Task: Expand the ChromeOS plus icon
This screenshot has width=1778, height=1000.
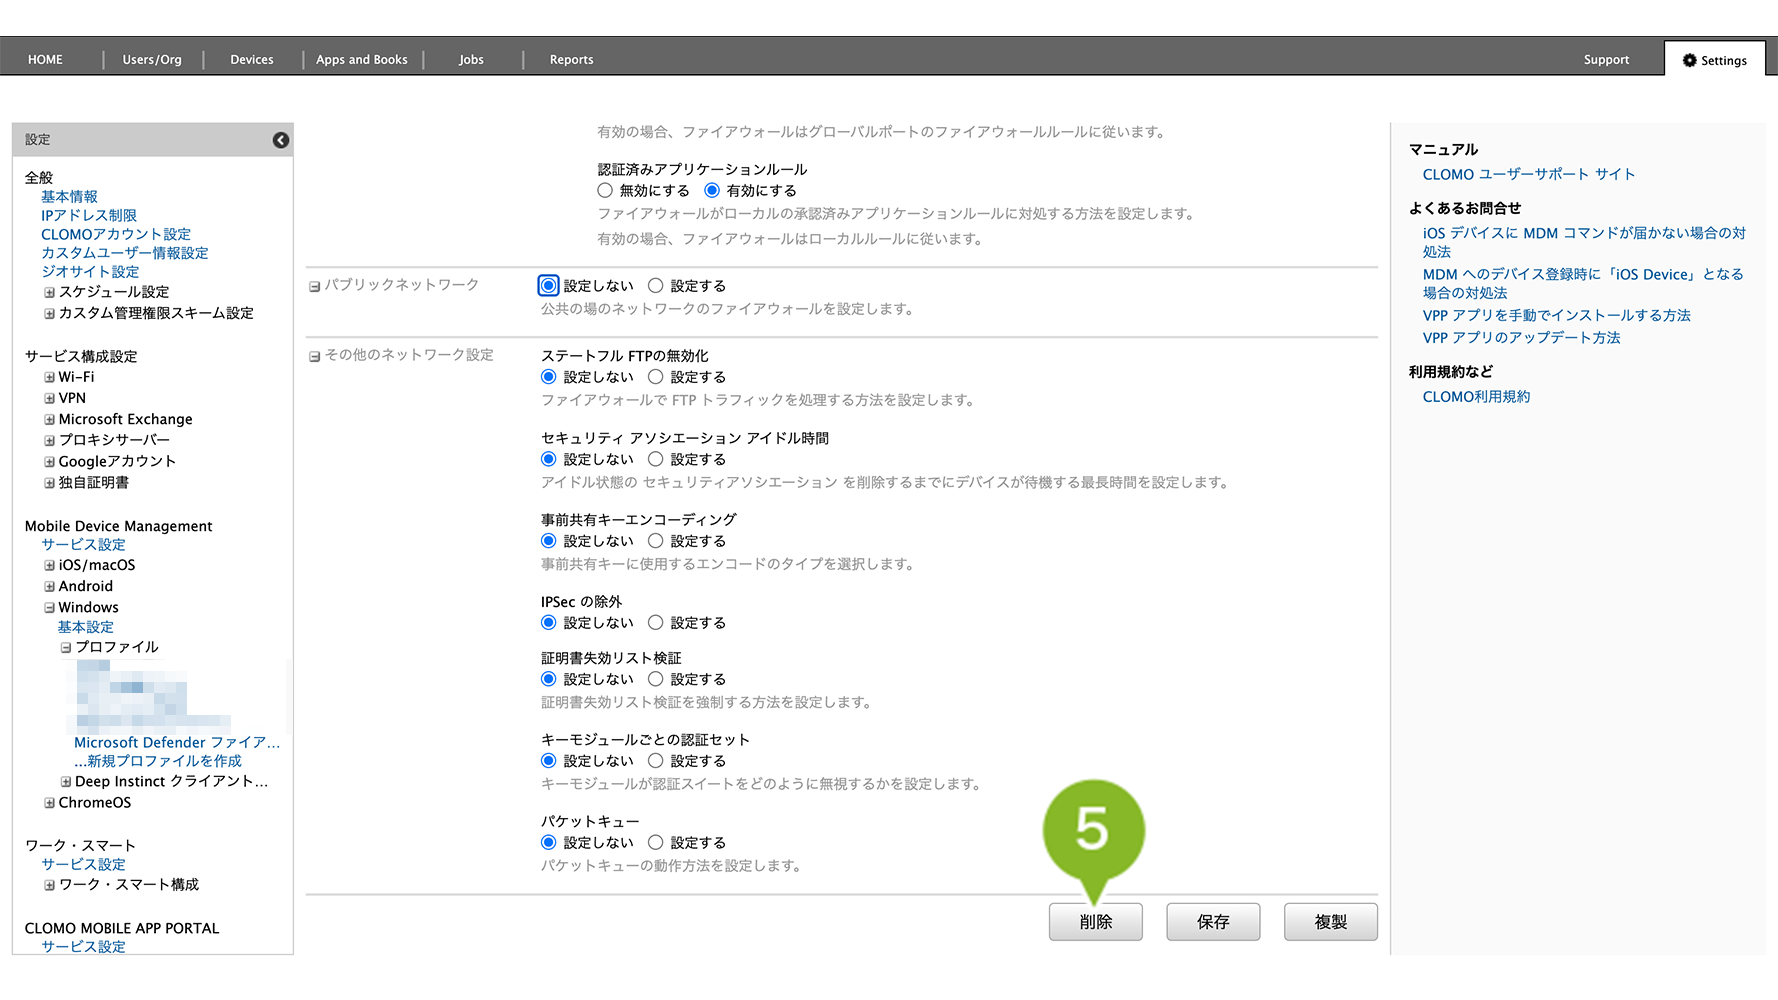Action: coord(49,803)
